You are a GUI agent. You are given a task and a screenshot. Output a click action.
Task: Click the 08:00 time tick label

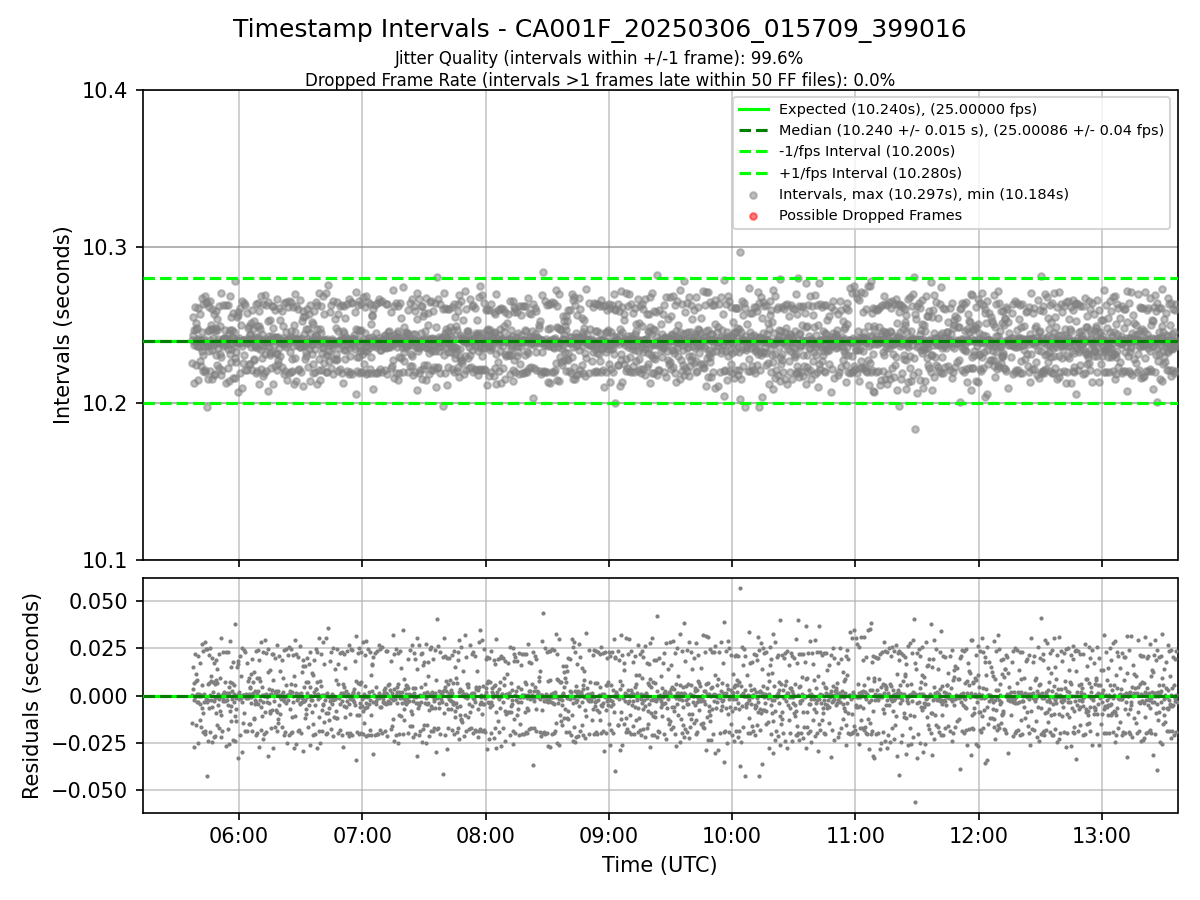point(485,834)
